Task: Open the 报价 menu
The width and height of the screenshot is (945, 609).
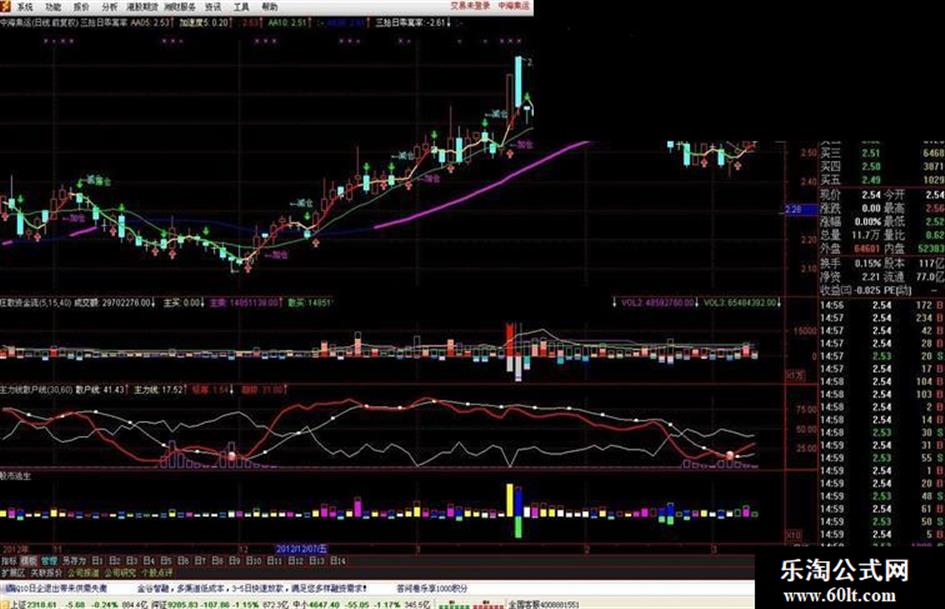Action: point(81,7)
